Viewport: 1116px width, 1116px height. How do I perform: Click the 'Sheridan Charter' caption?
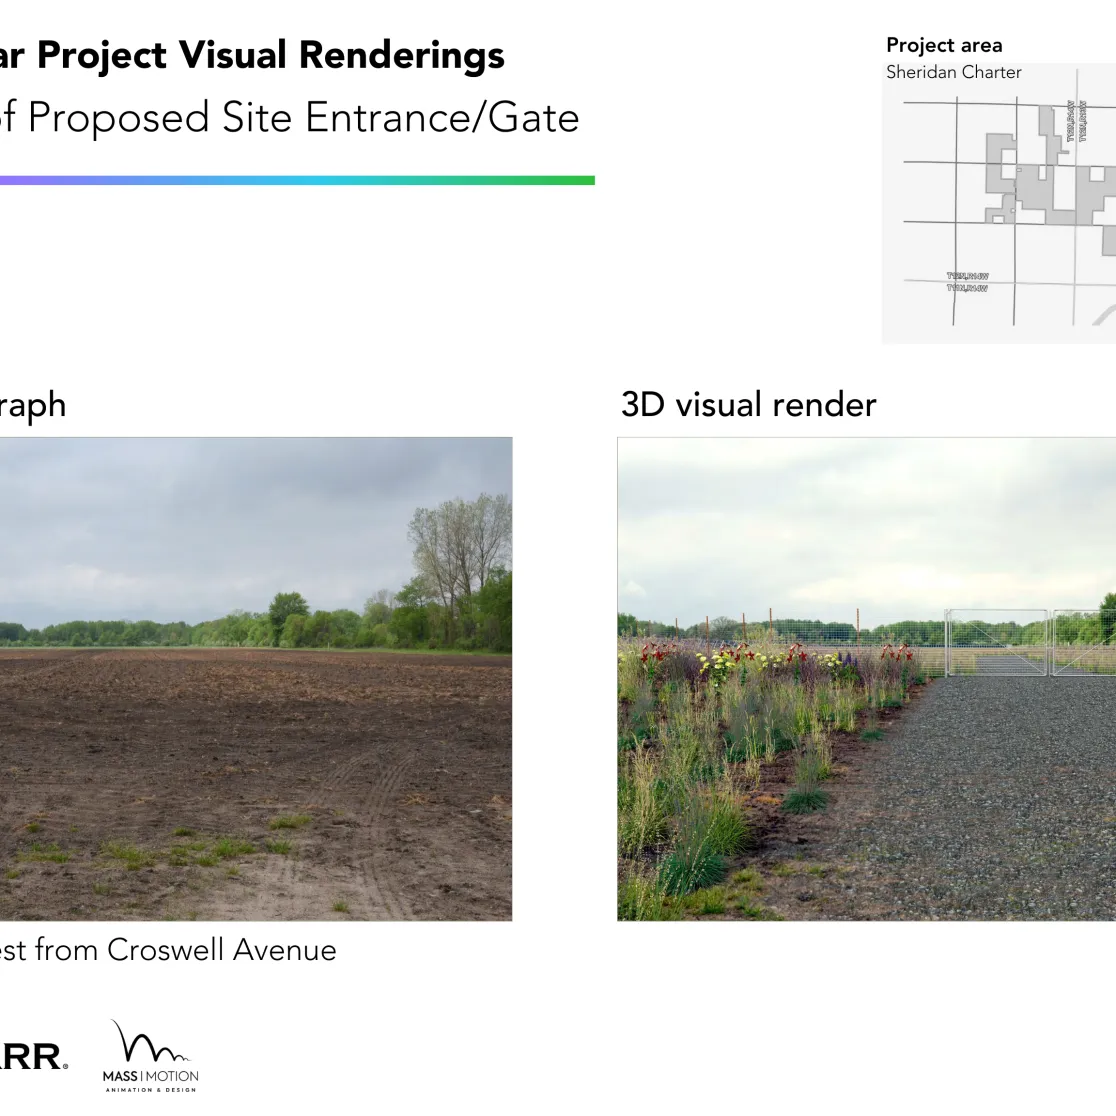coord(953,72)
